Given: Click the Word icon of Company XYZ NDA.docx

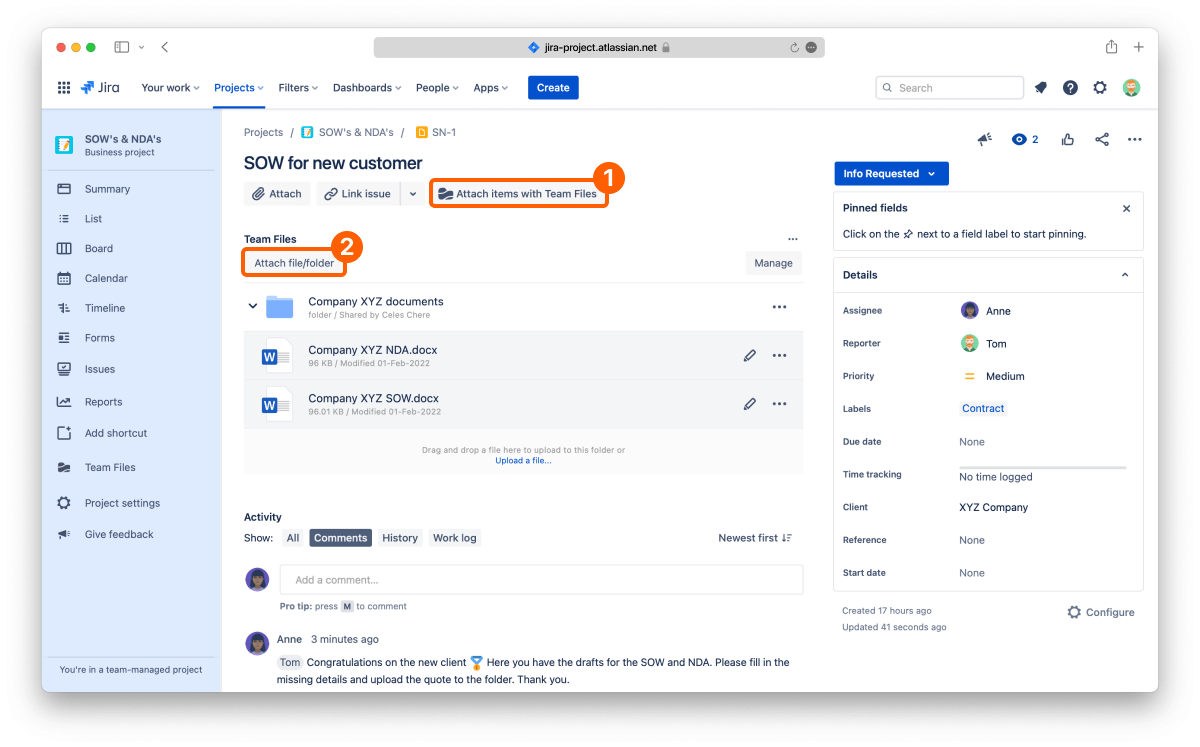Looking at the screenshot, I should point(277,356).
